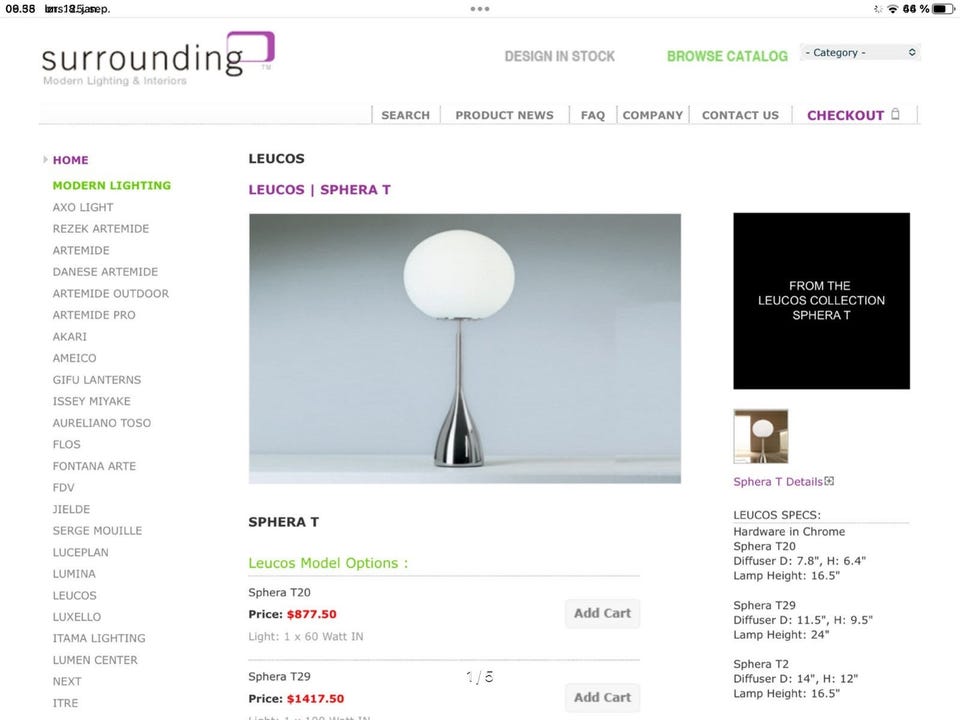Add Sphera T29 to cart

(x=602, y=697)
